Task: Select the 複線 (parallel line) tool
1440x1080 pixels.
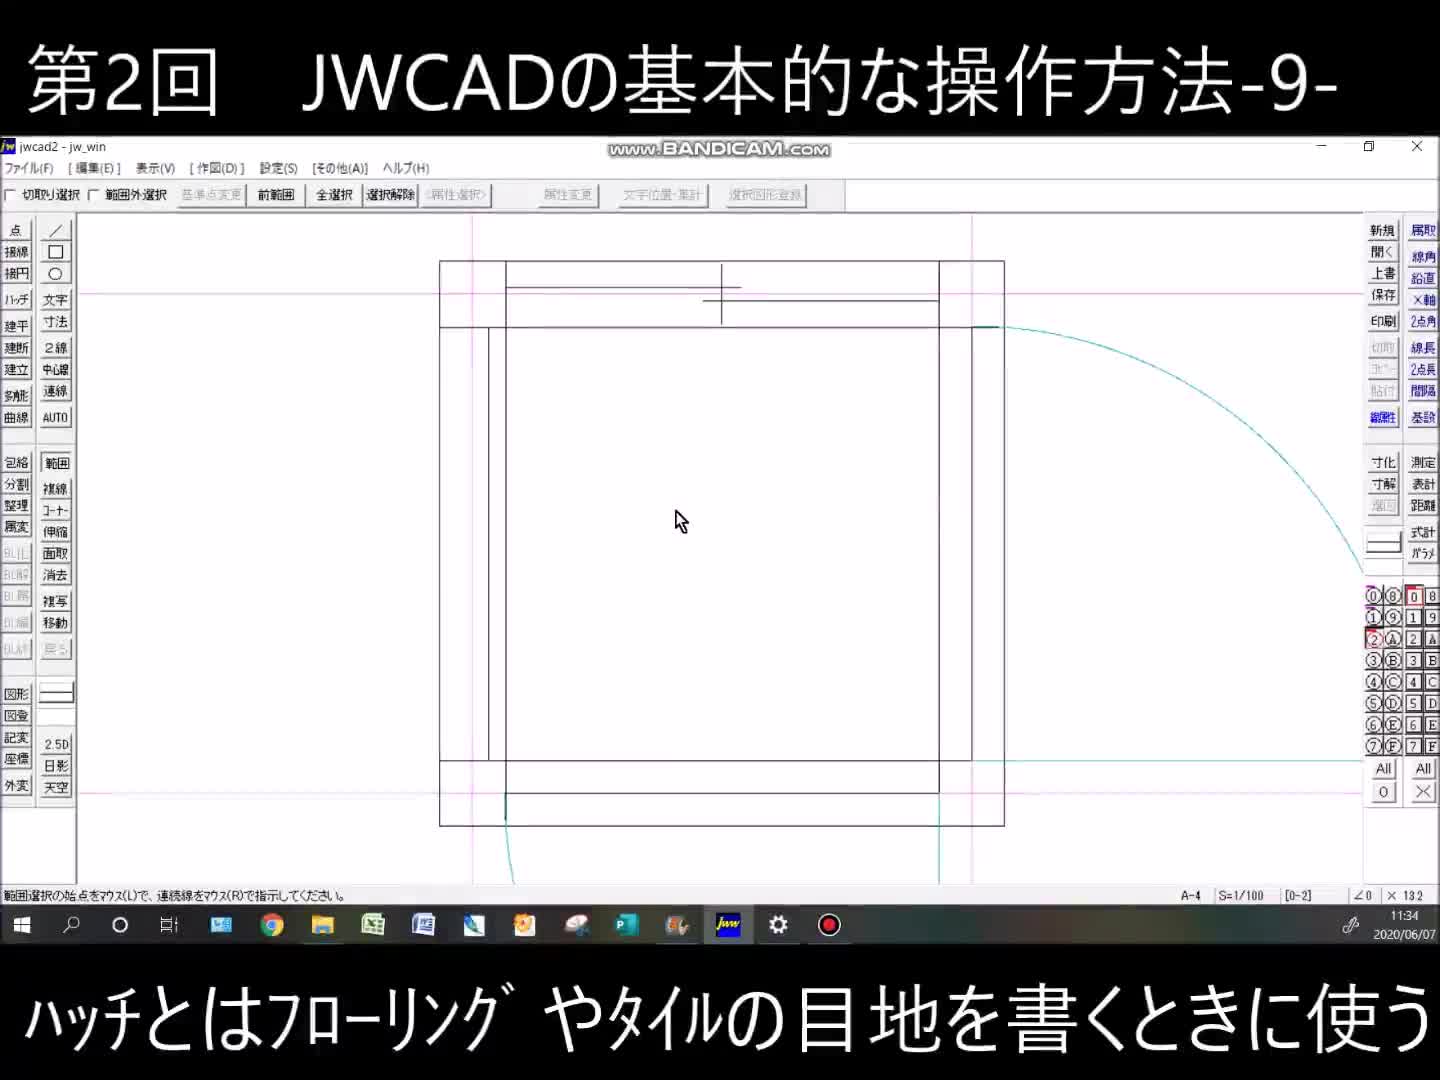Action: 56,488
